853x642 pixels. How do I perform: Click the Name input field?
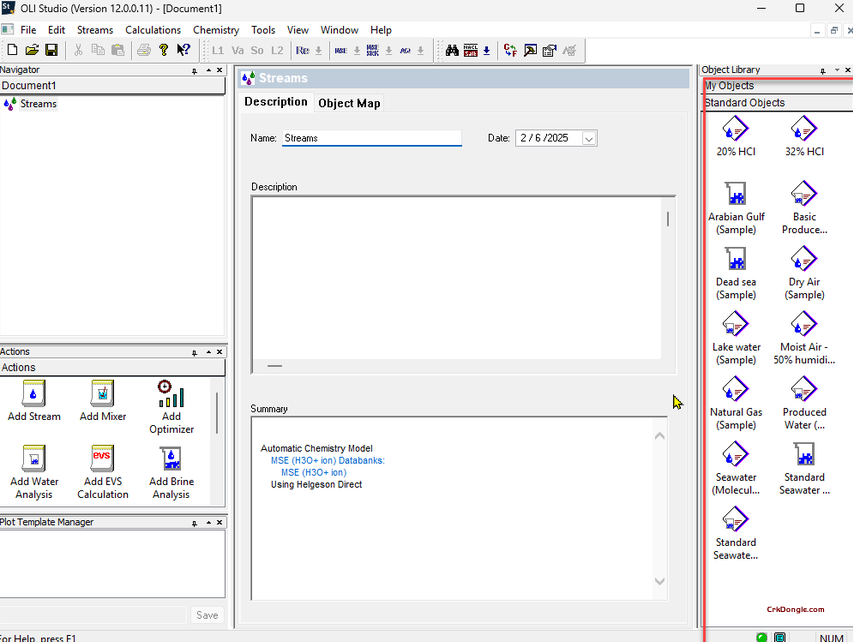coord(372,138)
